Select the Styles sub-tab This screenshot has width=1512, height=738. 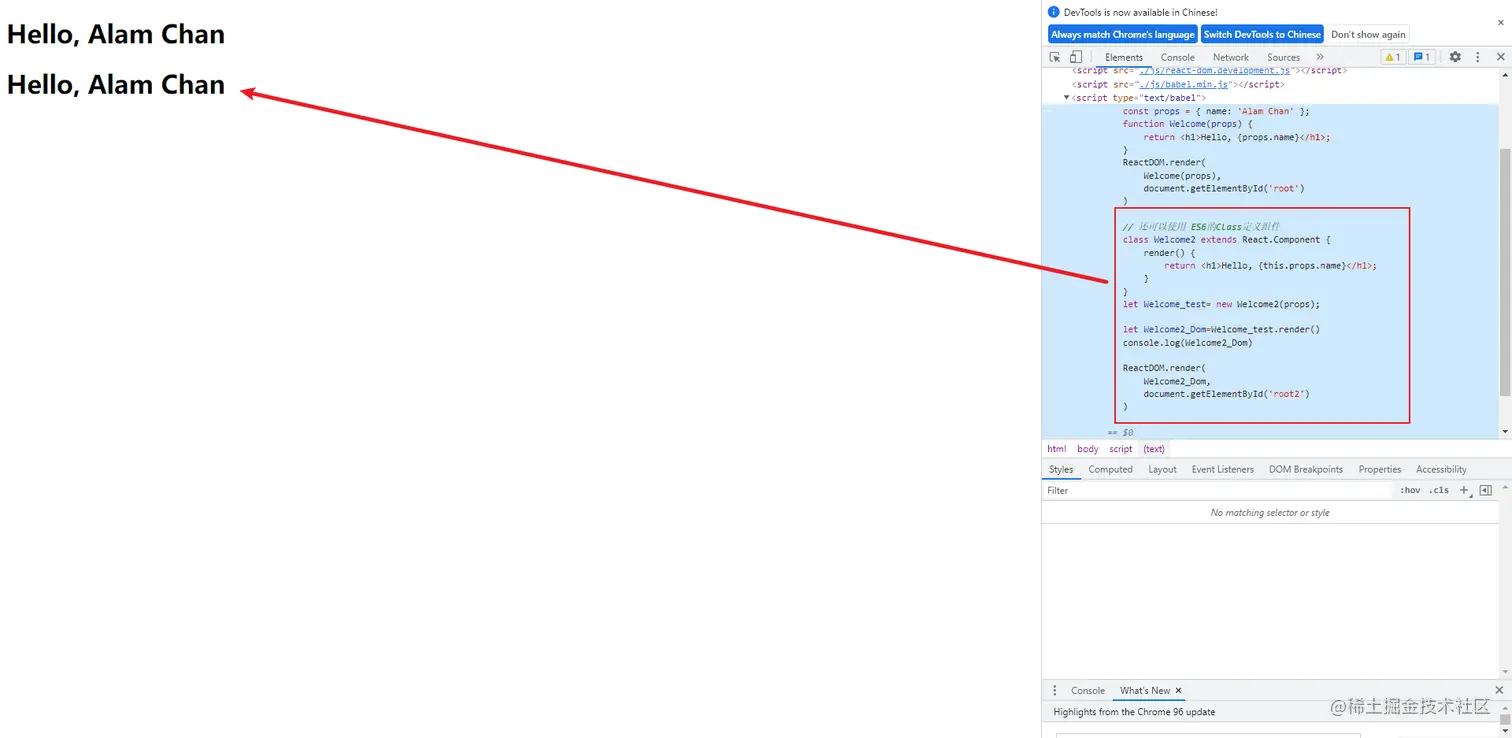coord(1061,469)
